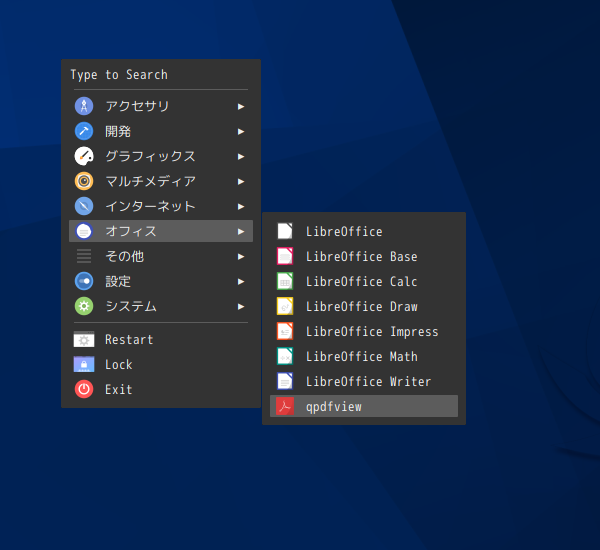Open the マルチメディア menu category
Screen dimensions: 600x550
pos(161,181)
